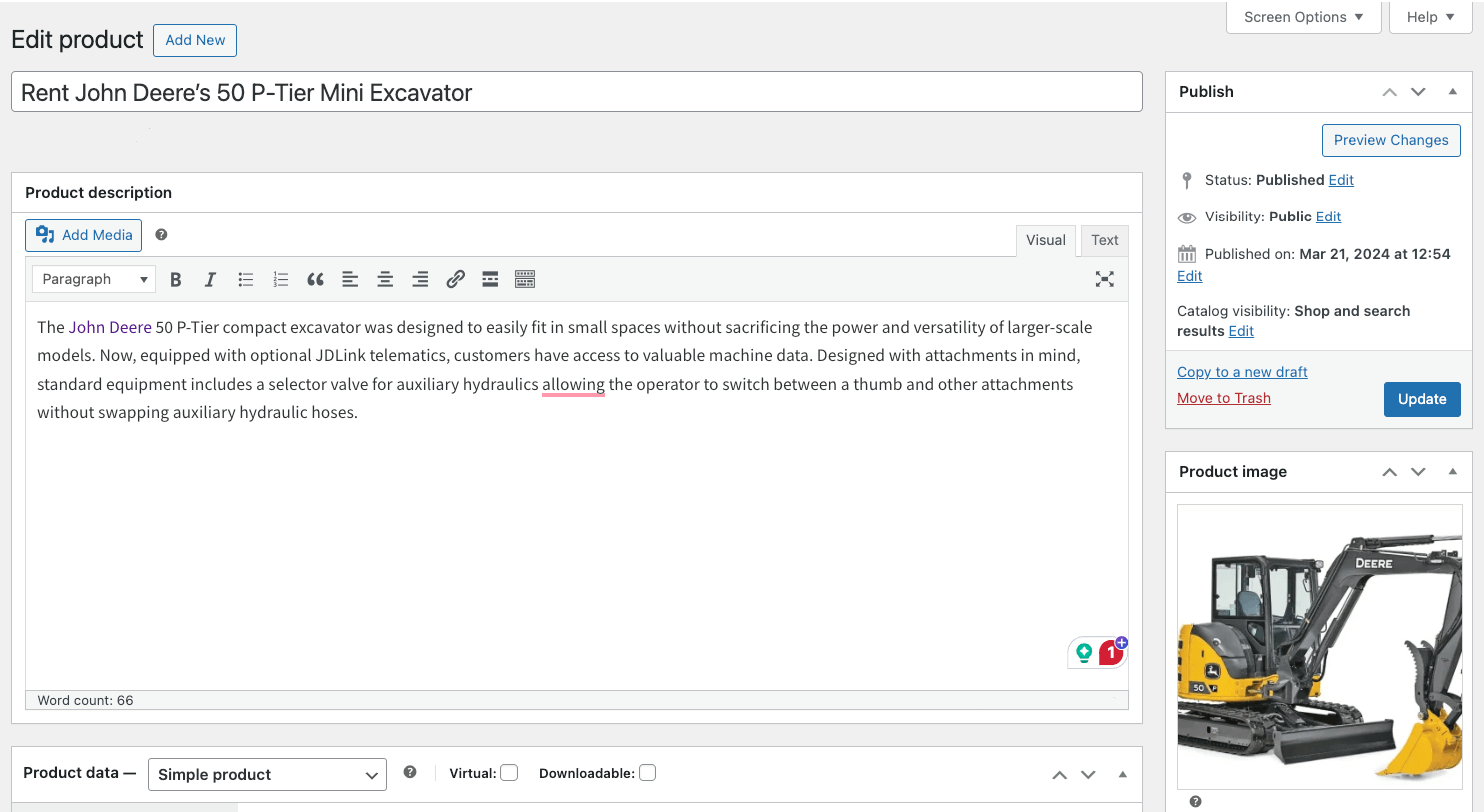Edit the published status

tap(1341, 180)
